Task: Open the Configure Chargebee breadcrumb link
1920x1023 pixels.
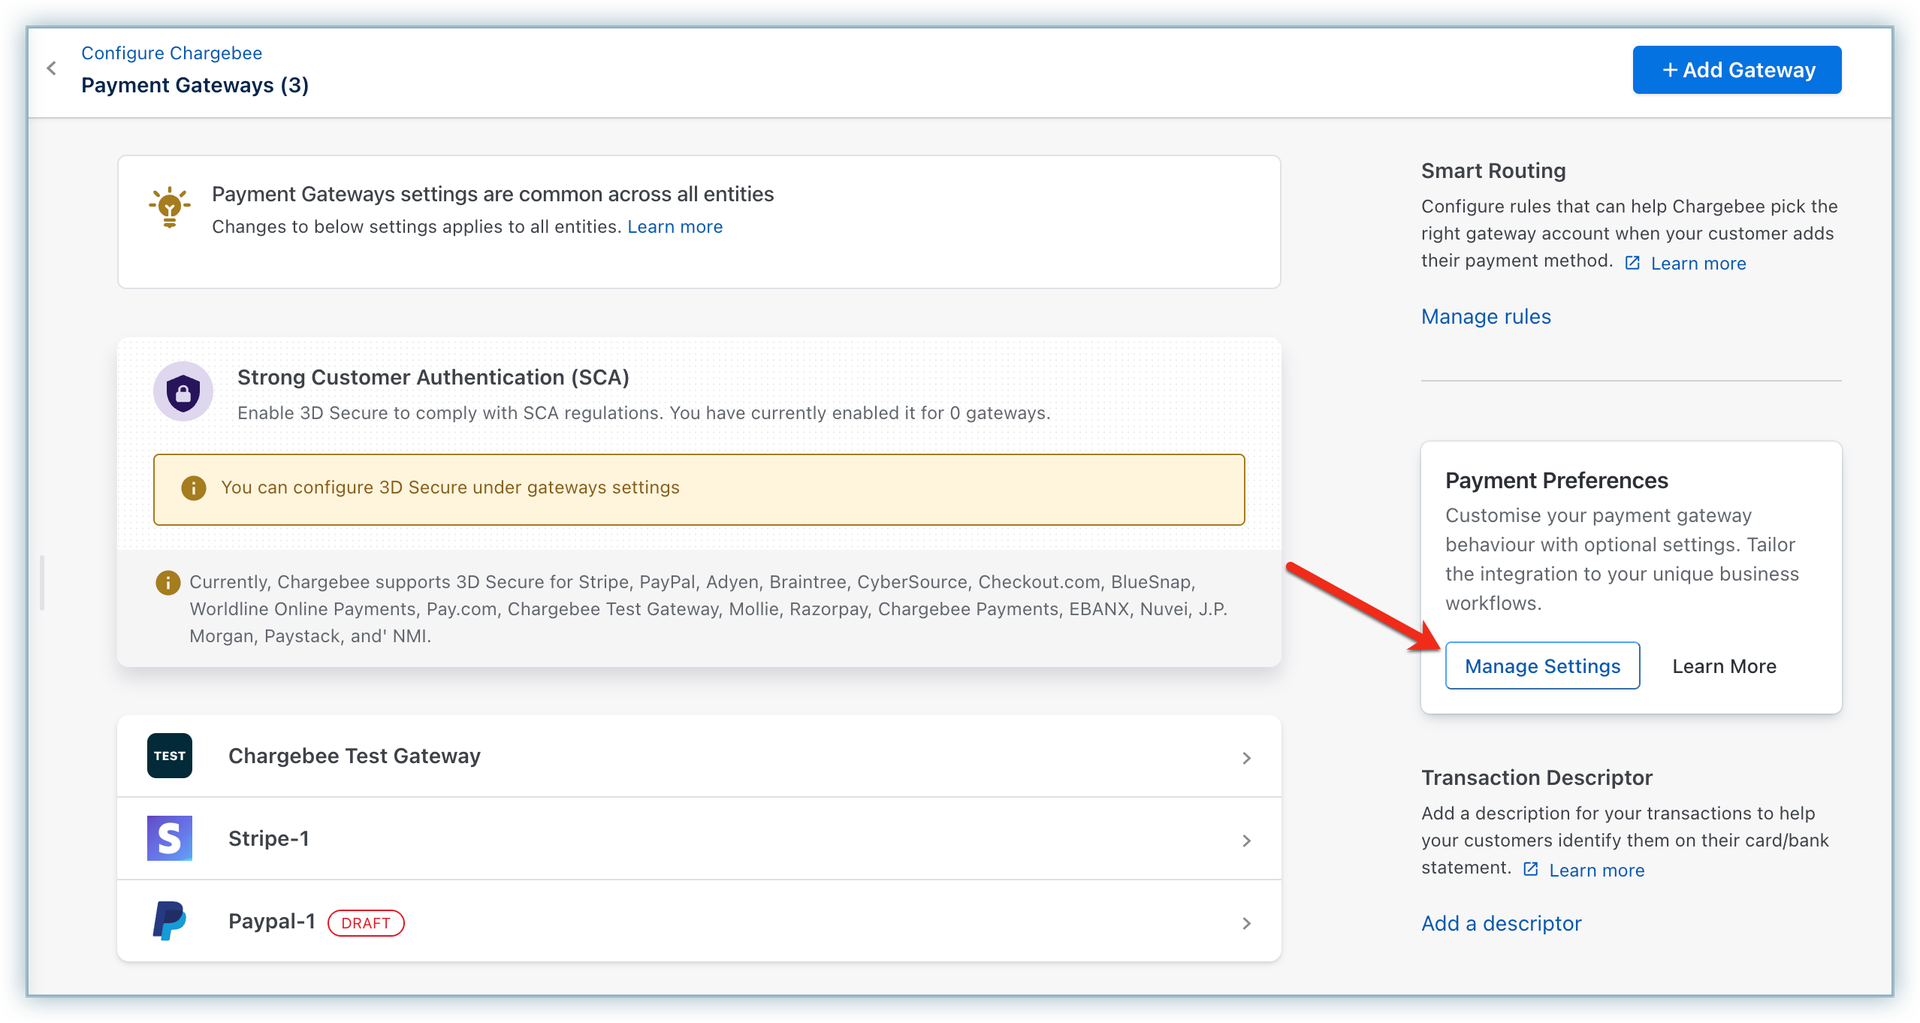Action: coord(172,53)
